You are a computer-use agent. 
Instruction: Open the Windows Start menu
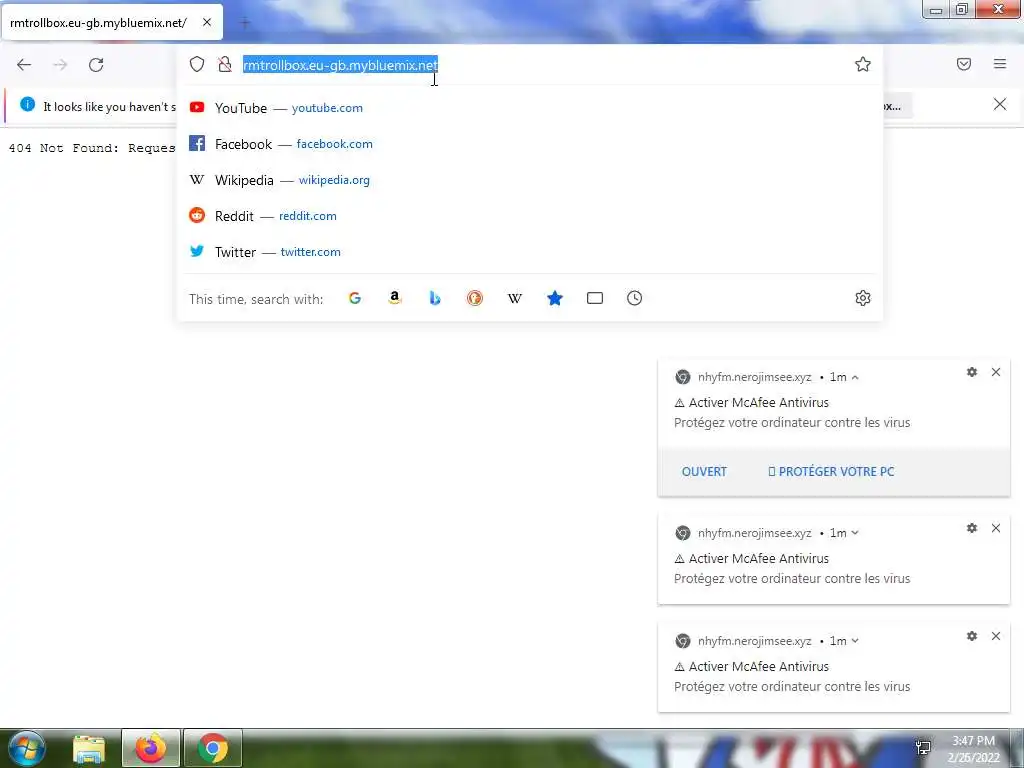click(26, 748)
